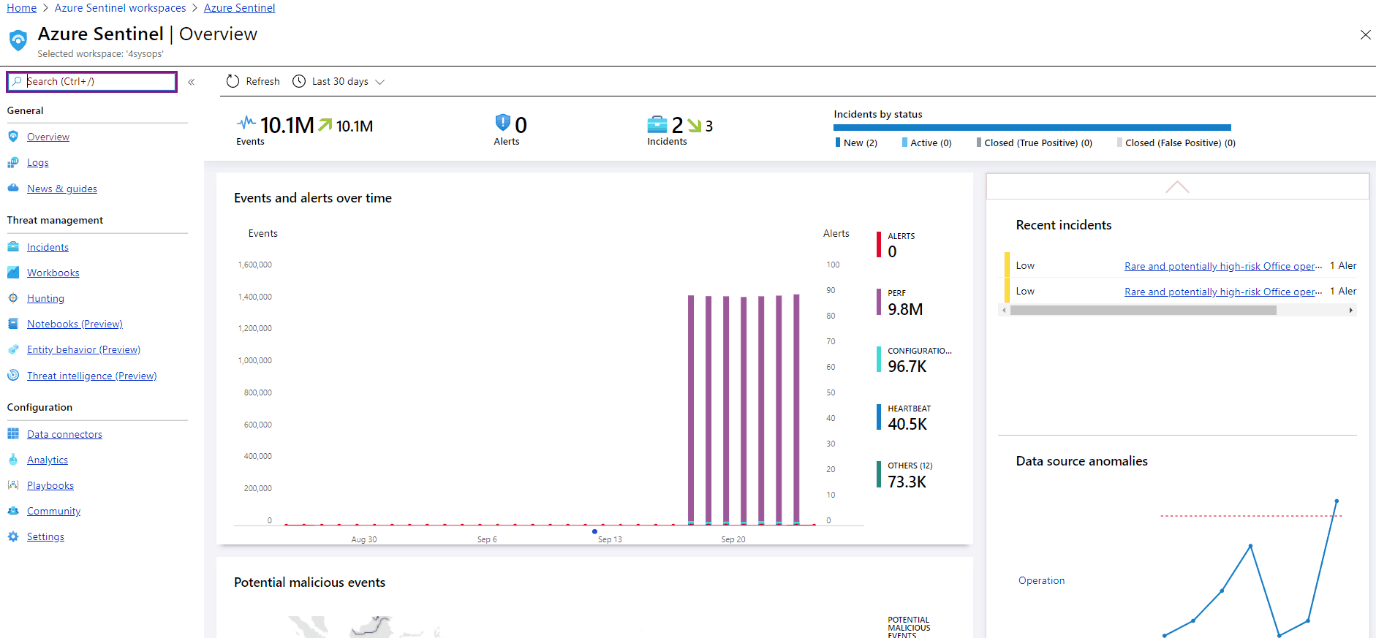Click the Community people icon
The width and height of the screenshot is (1376, 638).
coord(13,511)
